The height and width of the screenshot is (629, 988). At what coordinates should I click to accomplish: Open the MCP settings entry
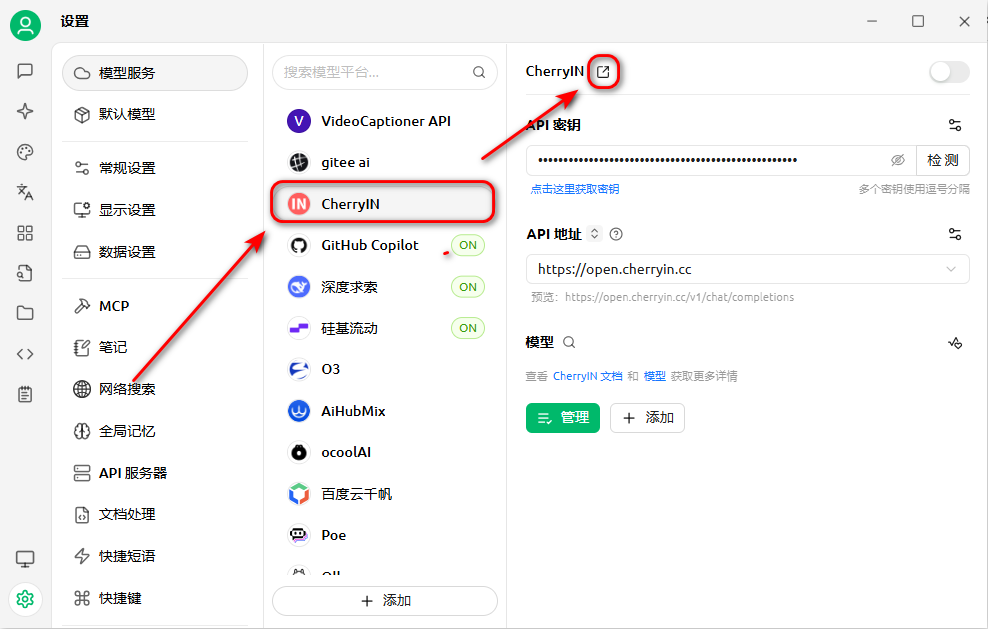(x=155, y=306)
